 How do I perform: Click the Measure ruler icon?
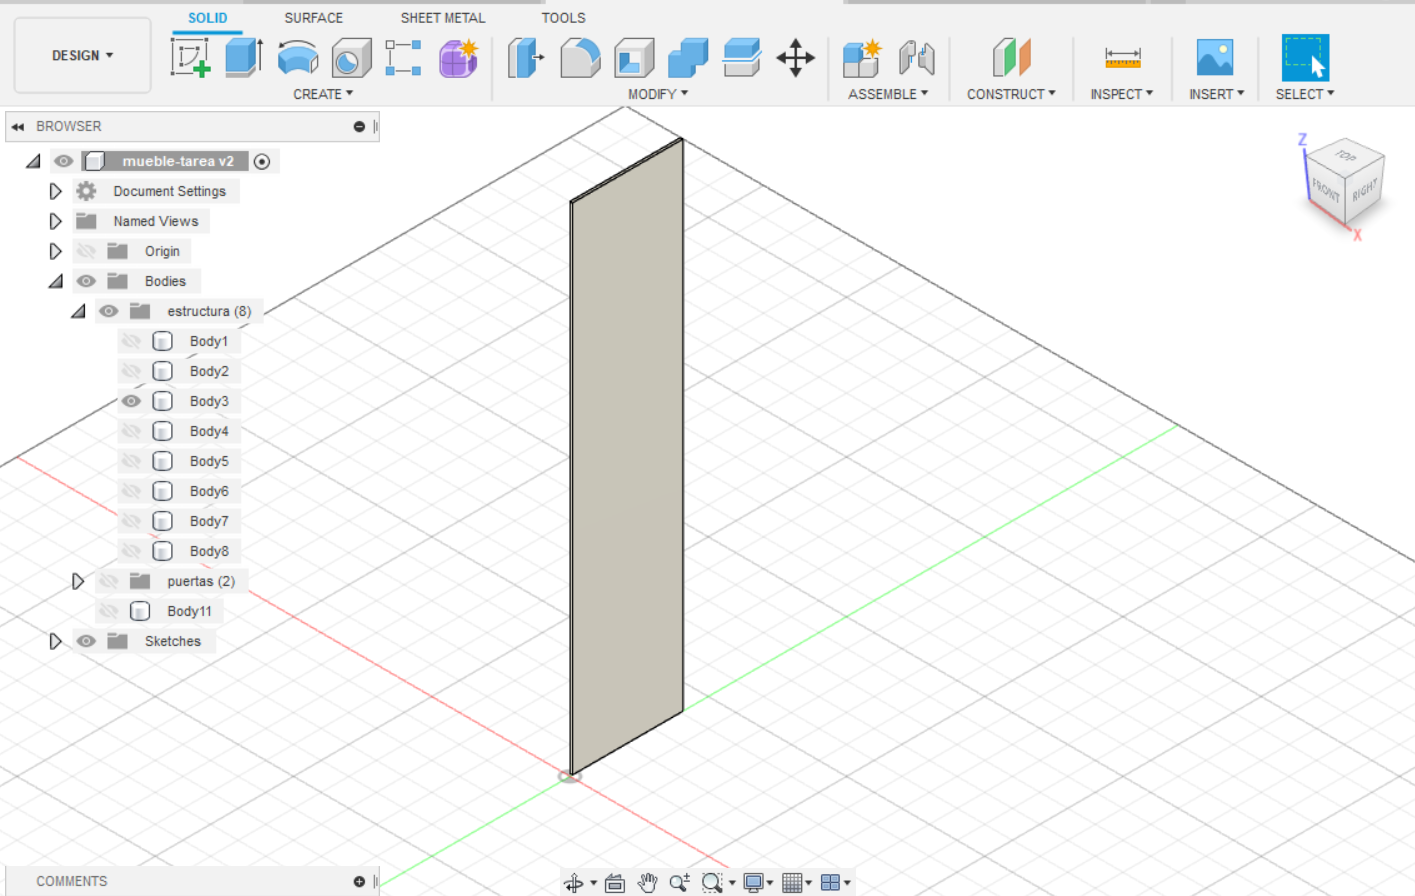click(1122, 58)
